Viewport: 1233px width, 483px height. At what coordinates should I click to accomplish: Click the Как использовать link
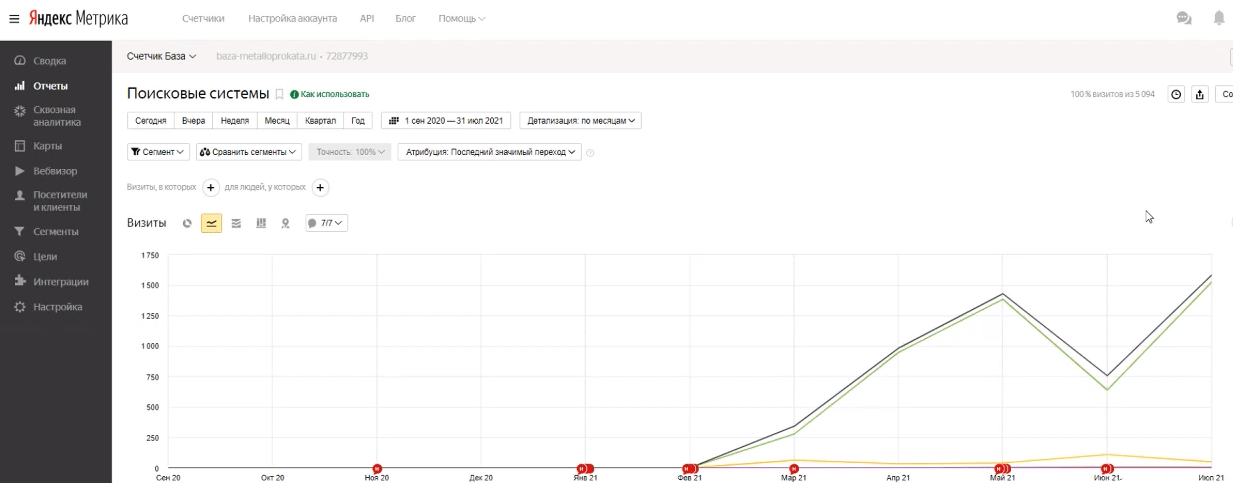(x=335, y=94)
